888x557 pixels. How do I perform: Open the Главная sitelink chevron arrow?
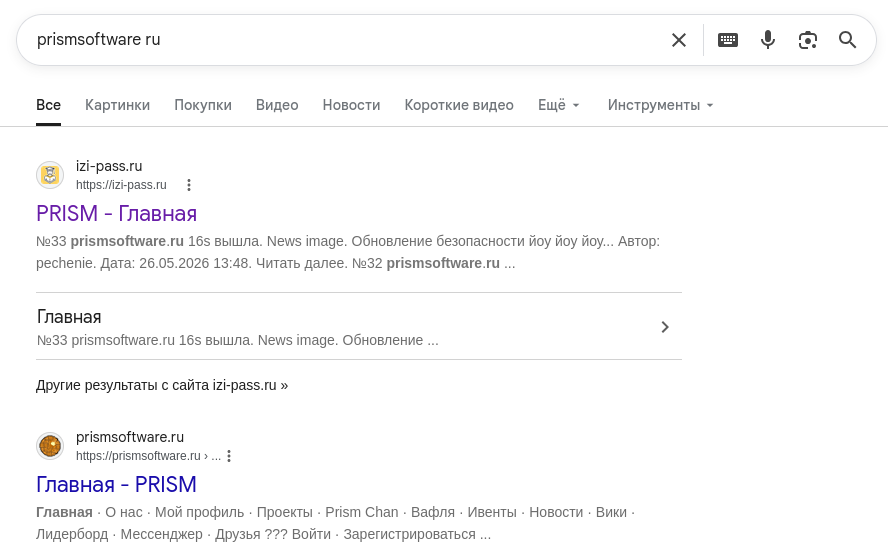(665, 327)
